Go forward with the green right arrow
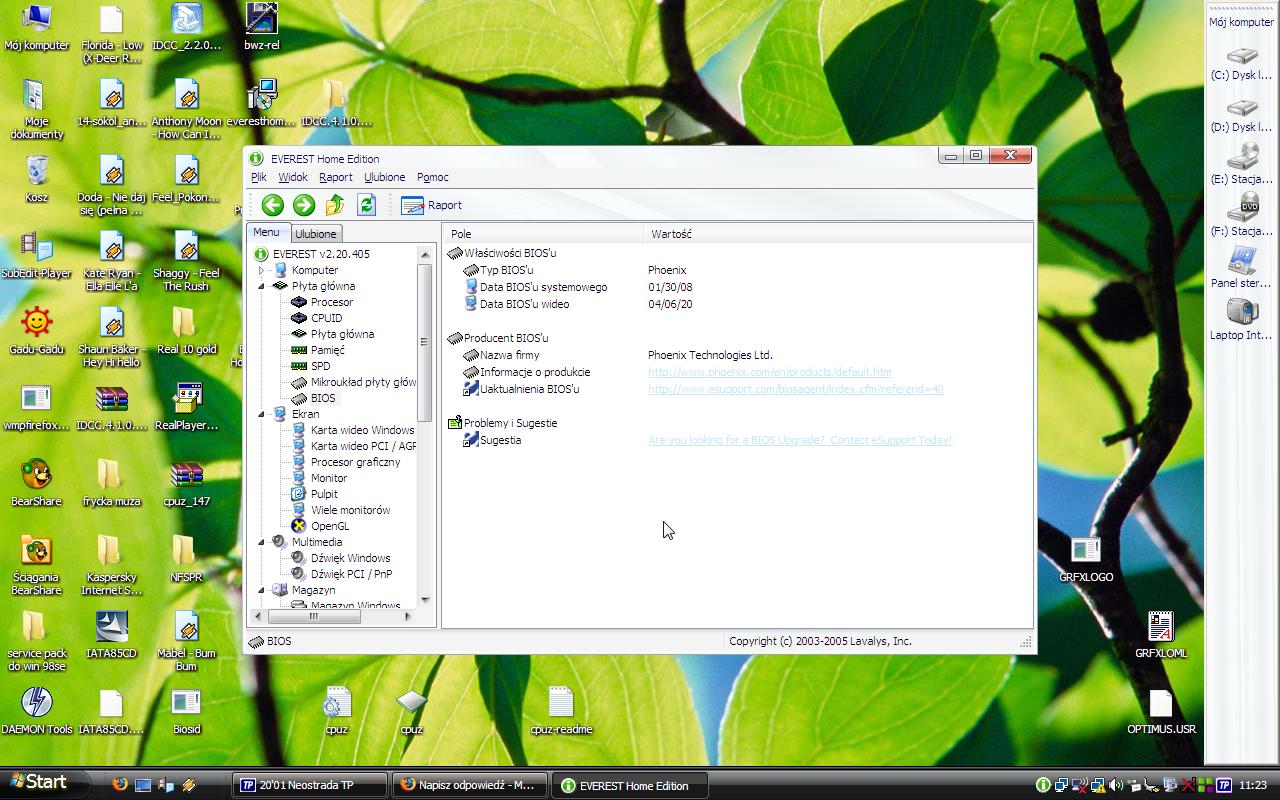The width and height of the screenshot is (1280, 800). pyautogui.click(x=304, y=205)
